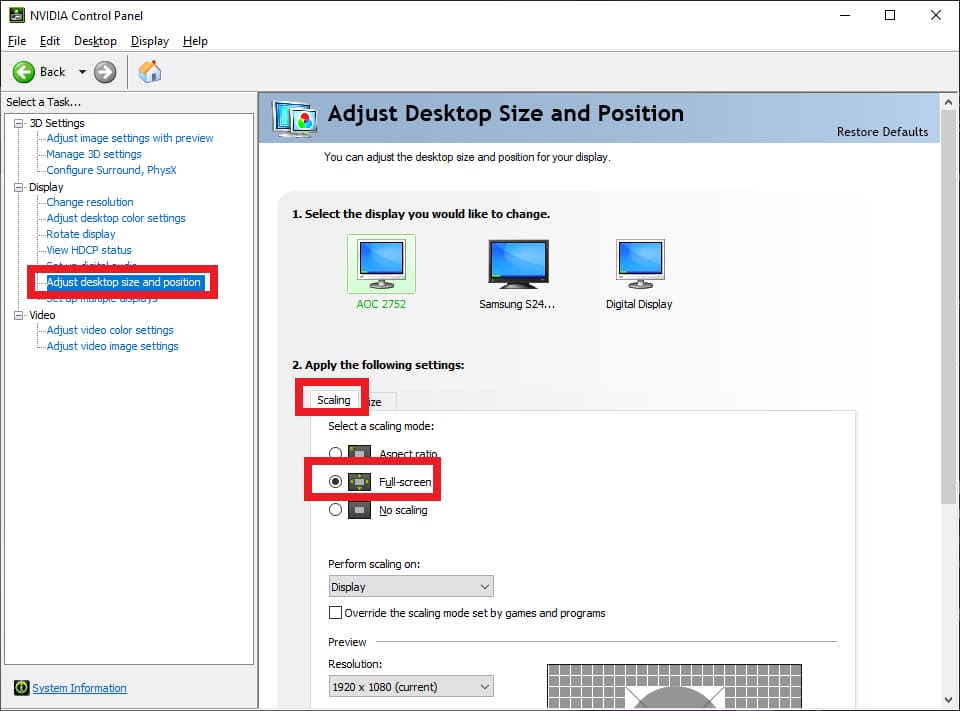Switch to the Size tab
The height and width of the screenshot is (711, 960).
377,401
